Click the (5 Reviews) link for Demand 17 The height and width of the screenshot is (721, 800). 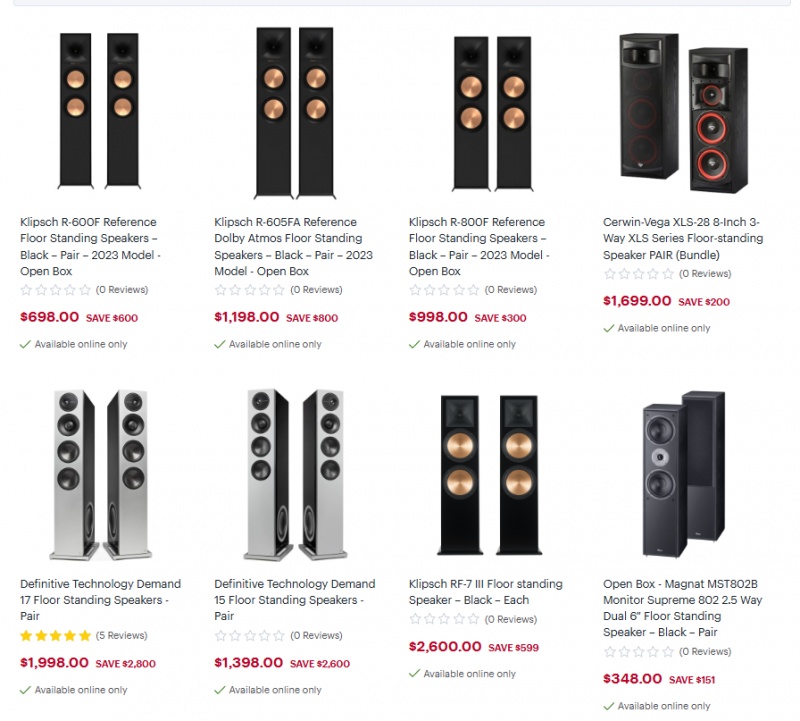coord(122,636)
